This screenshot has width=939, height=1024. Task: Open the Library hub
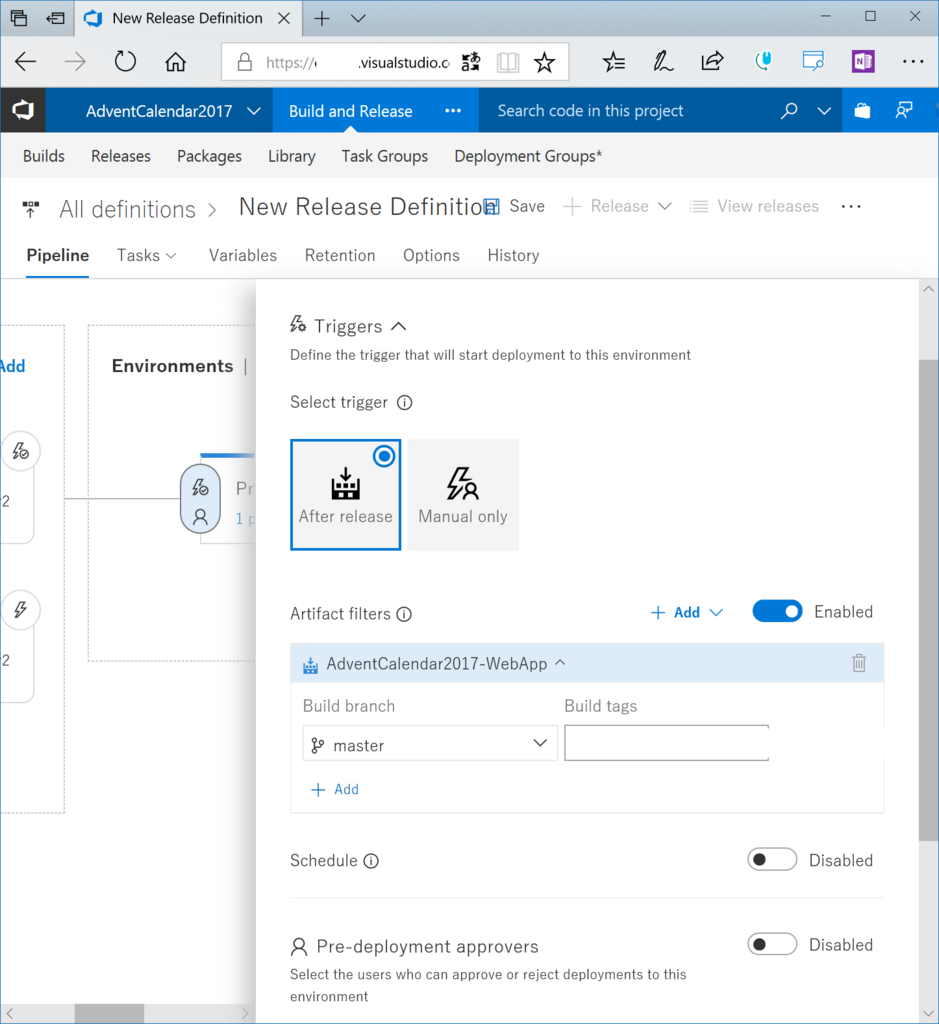(291, 156)
